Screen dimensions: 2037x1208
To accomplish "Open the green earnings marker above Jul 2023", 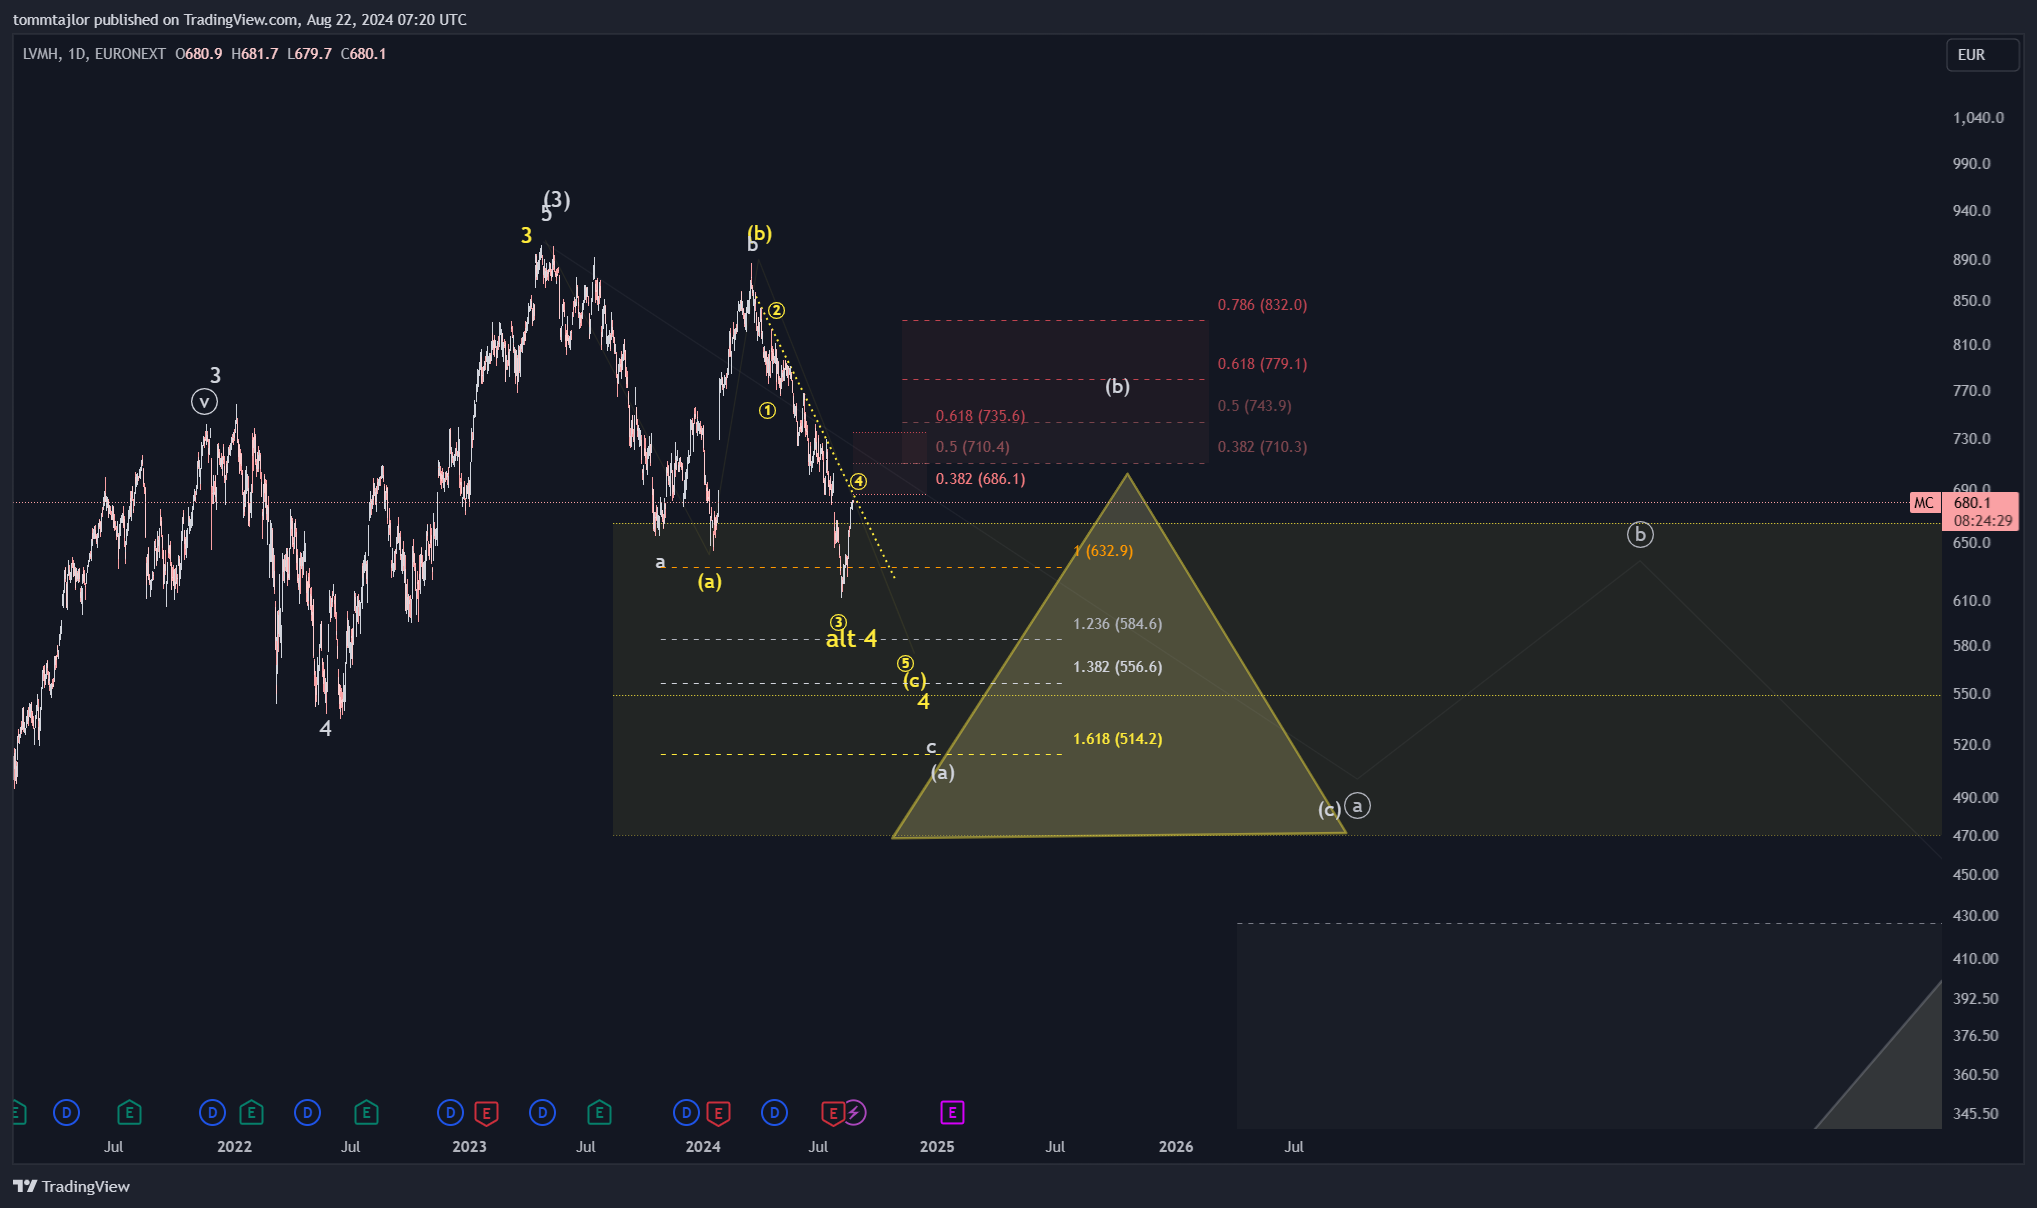I will point(599,1112).
